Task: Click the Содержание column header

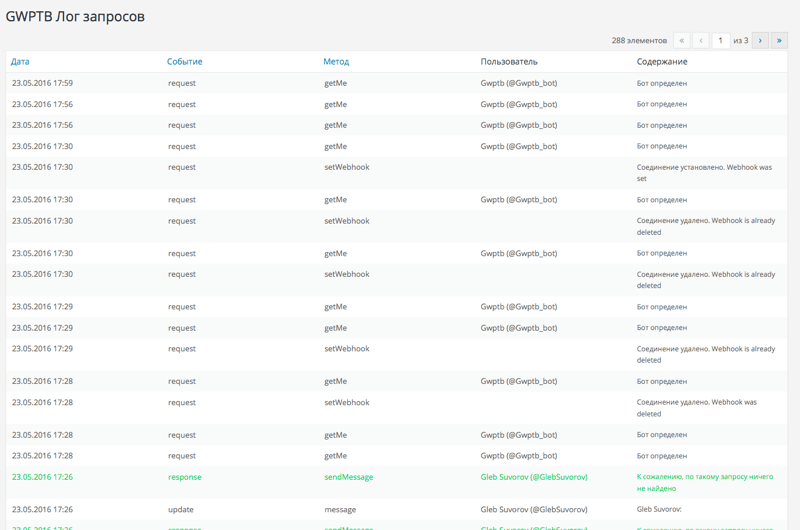Action: coord(662,62)
